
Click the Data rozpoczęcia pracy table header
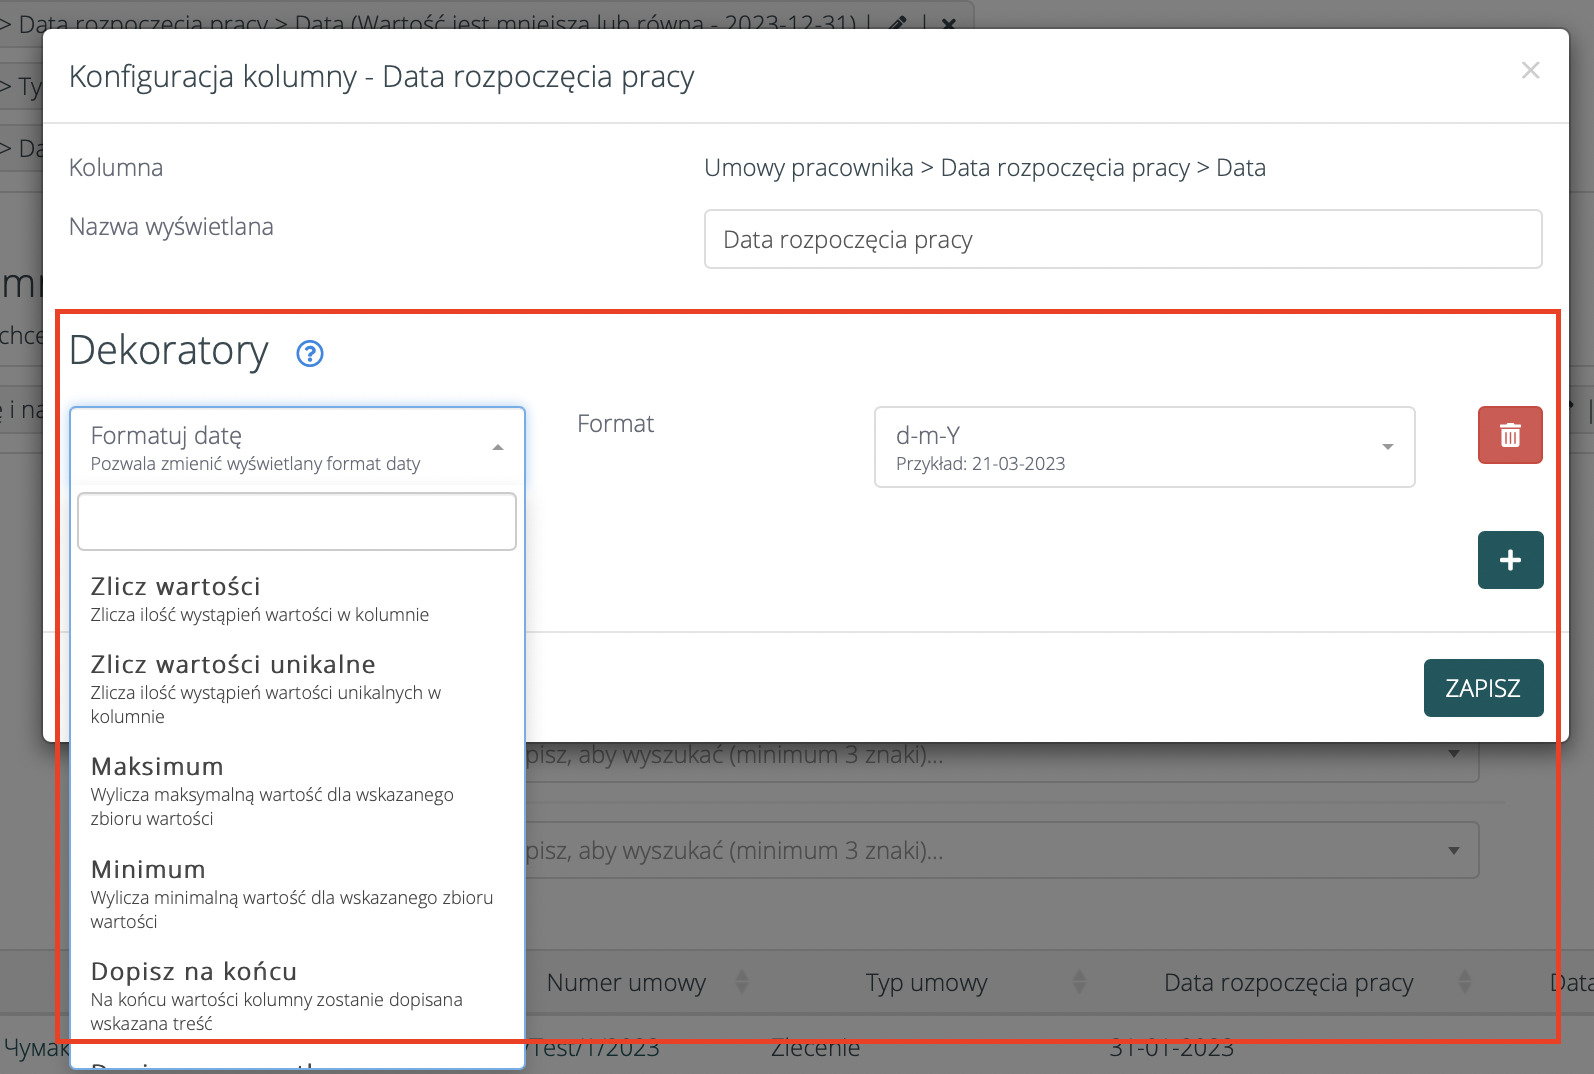coord(1288,983)
